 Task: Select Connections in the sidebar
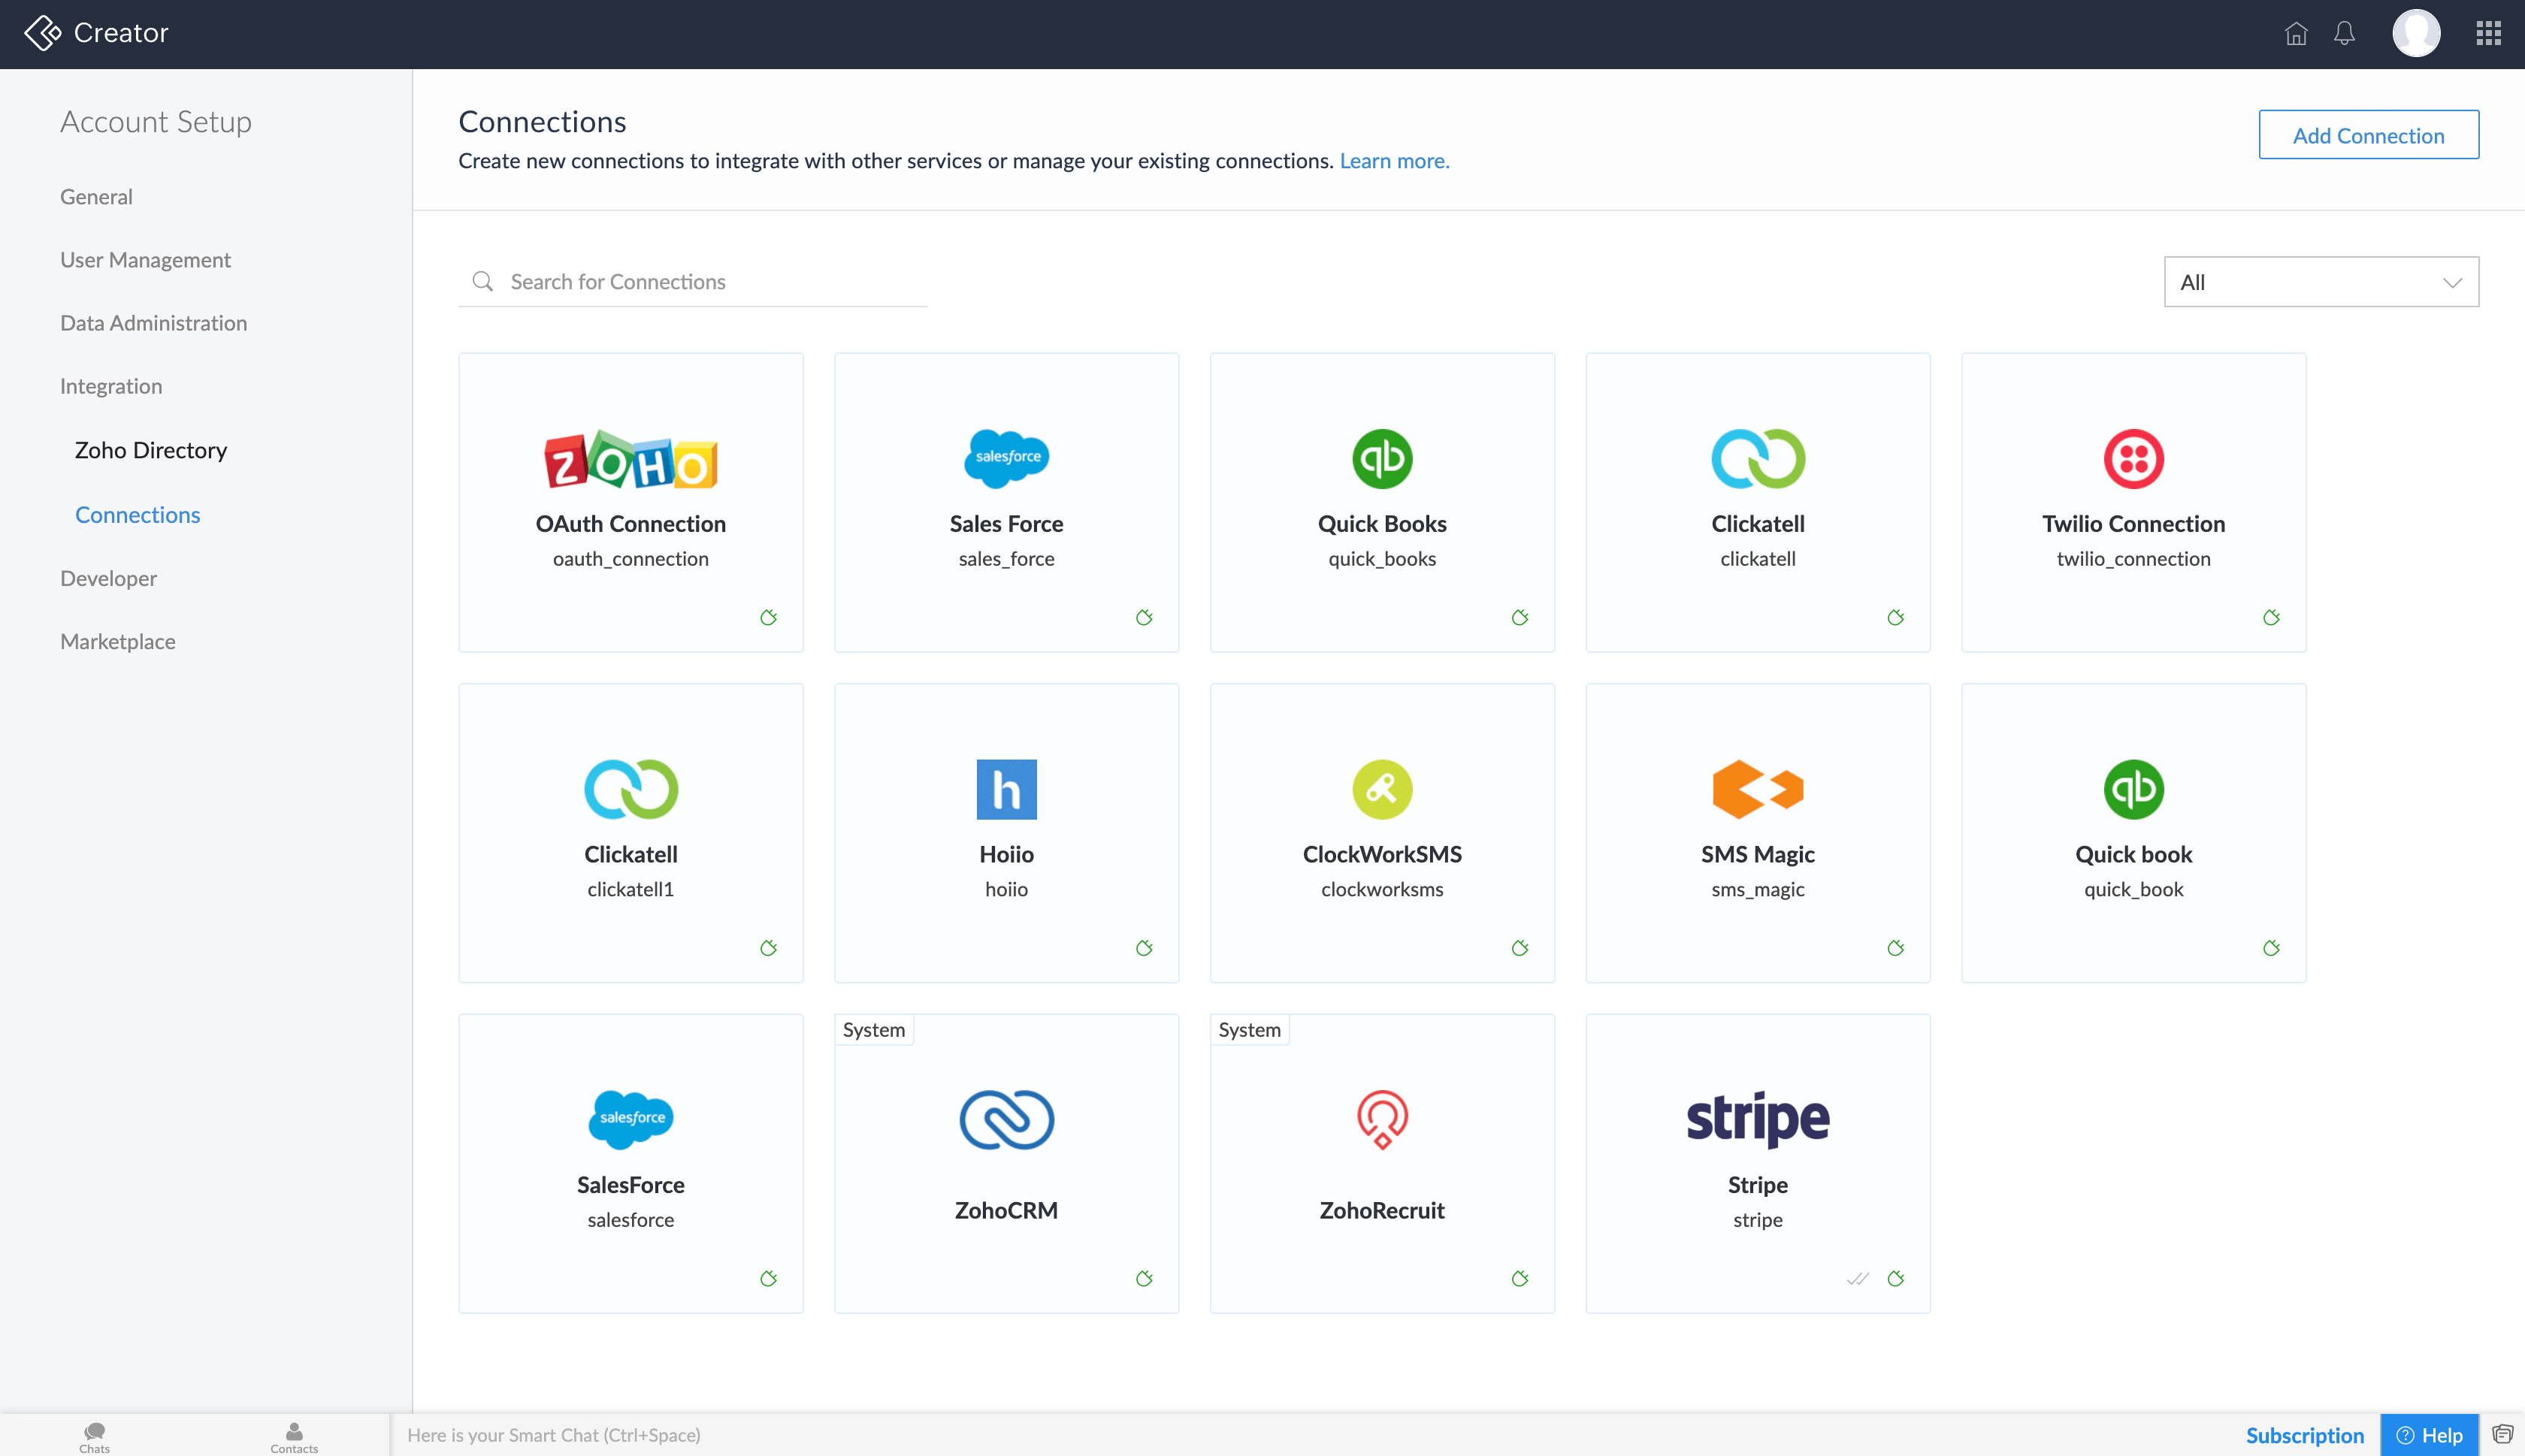click(138, 514)
